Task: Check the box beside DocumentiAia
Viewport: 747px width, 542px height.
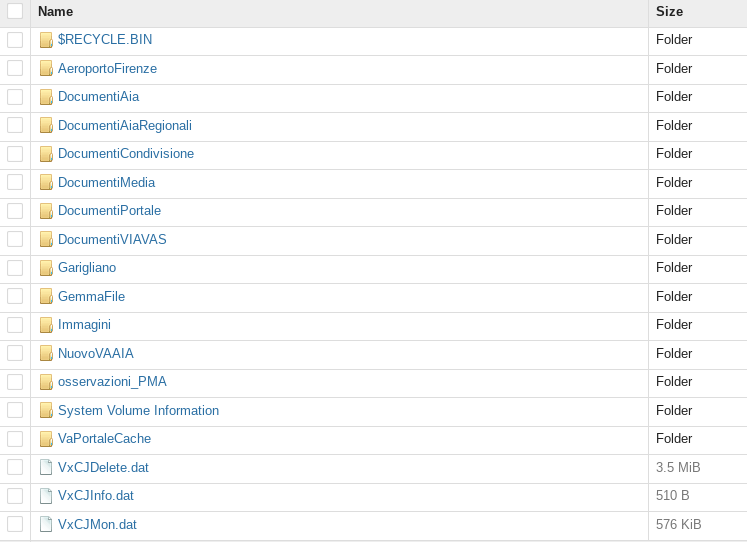Action: click(15, 97)
